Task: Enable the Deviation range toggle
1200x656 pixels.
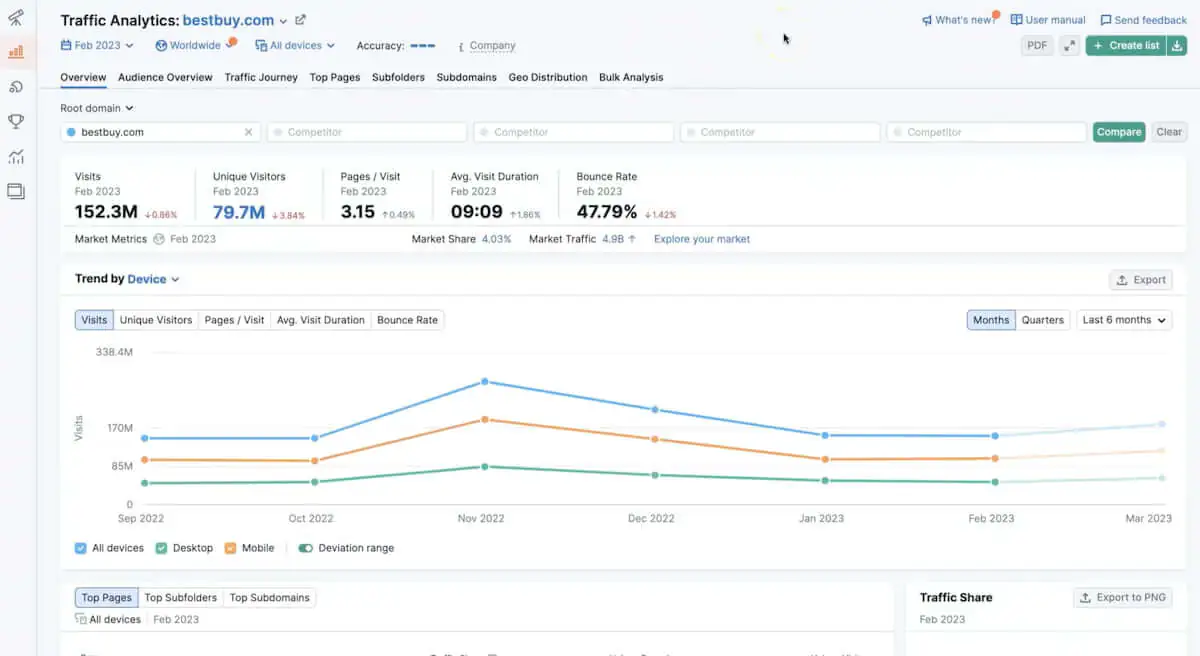Action: click(x=306, y=547)
